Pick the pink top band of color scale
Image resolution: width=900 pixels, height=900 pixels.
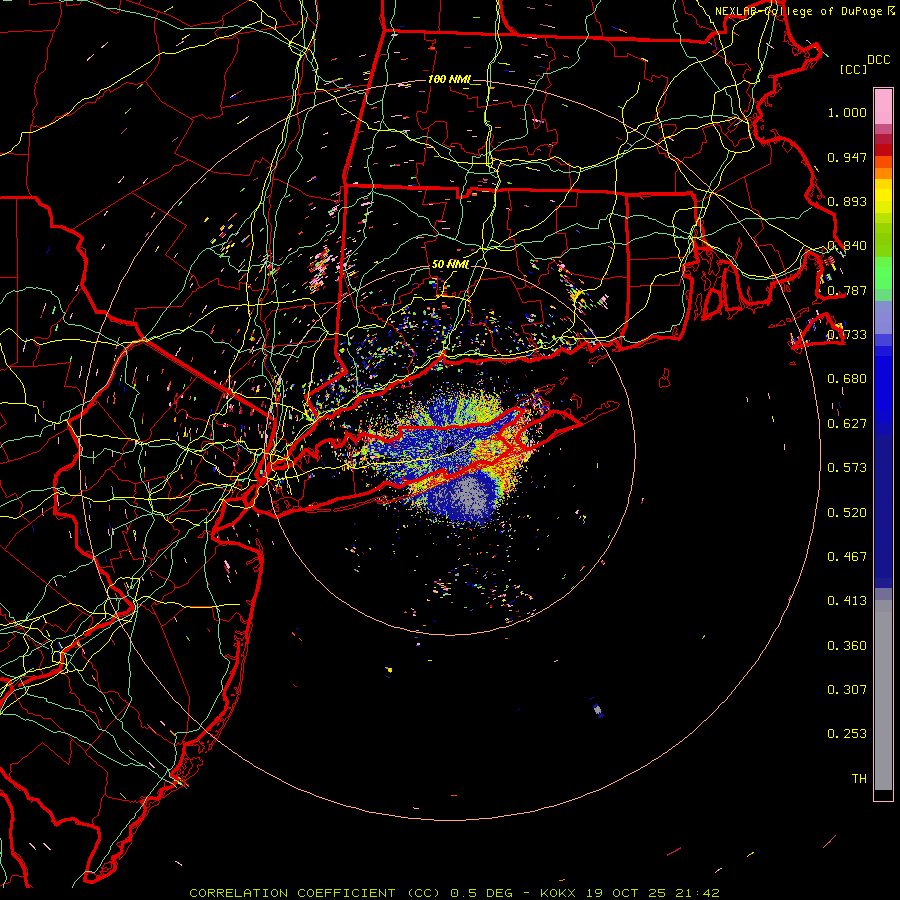(x=883, y=107)
